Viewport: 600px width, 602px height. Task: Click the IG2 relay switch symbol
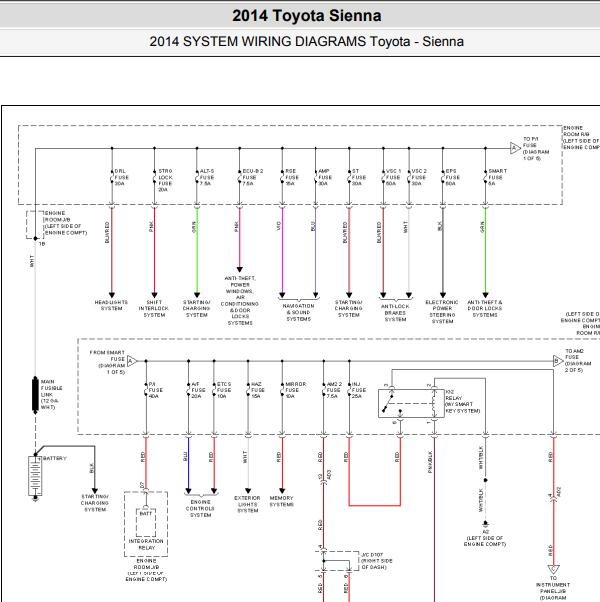[411, 404]
